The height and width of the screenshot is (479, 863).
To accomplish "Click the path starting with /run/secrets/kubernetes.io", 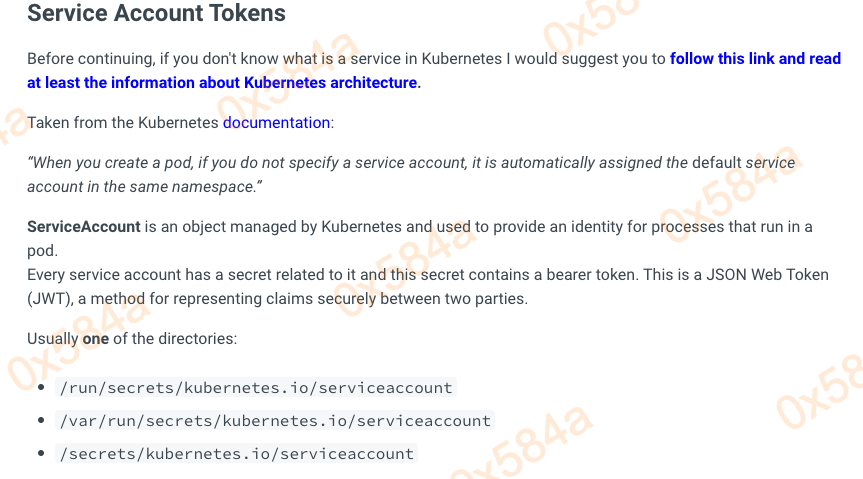I will click(x=257, y=388).
